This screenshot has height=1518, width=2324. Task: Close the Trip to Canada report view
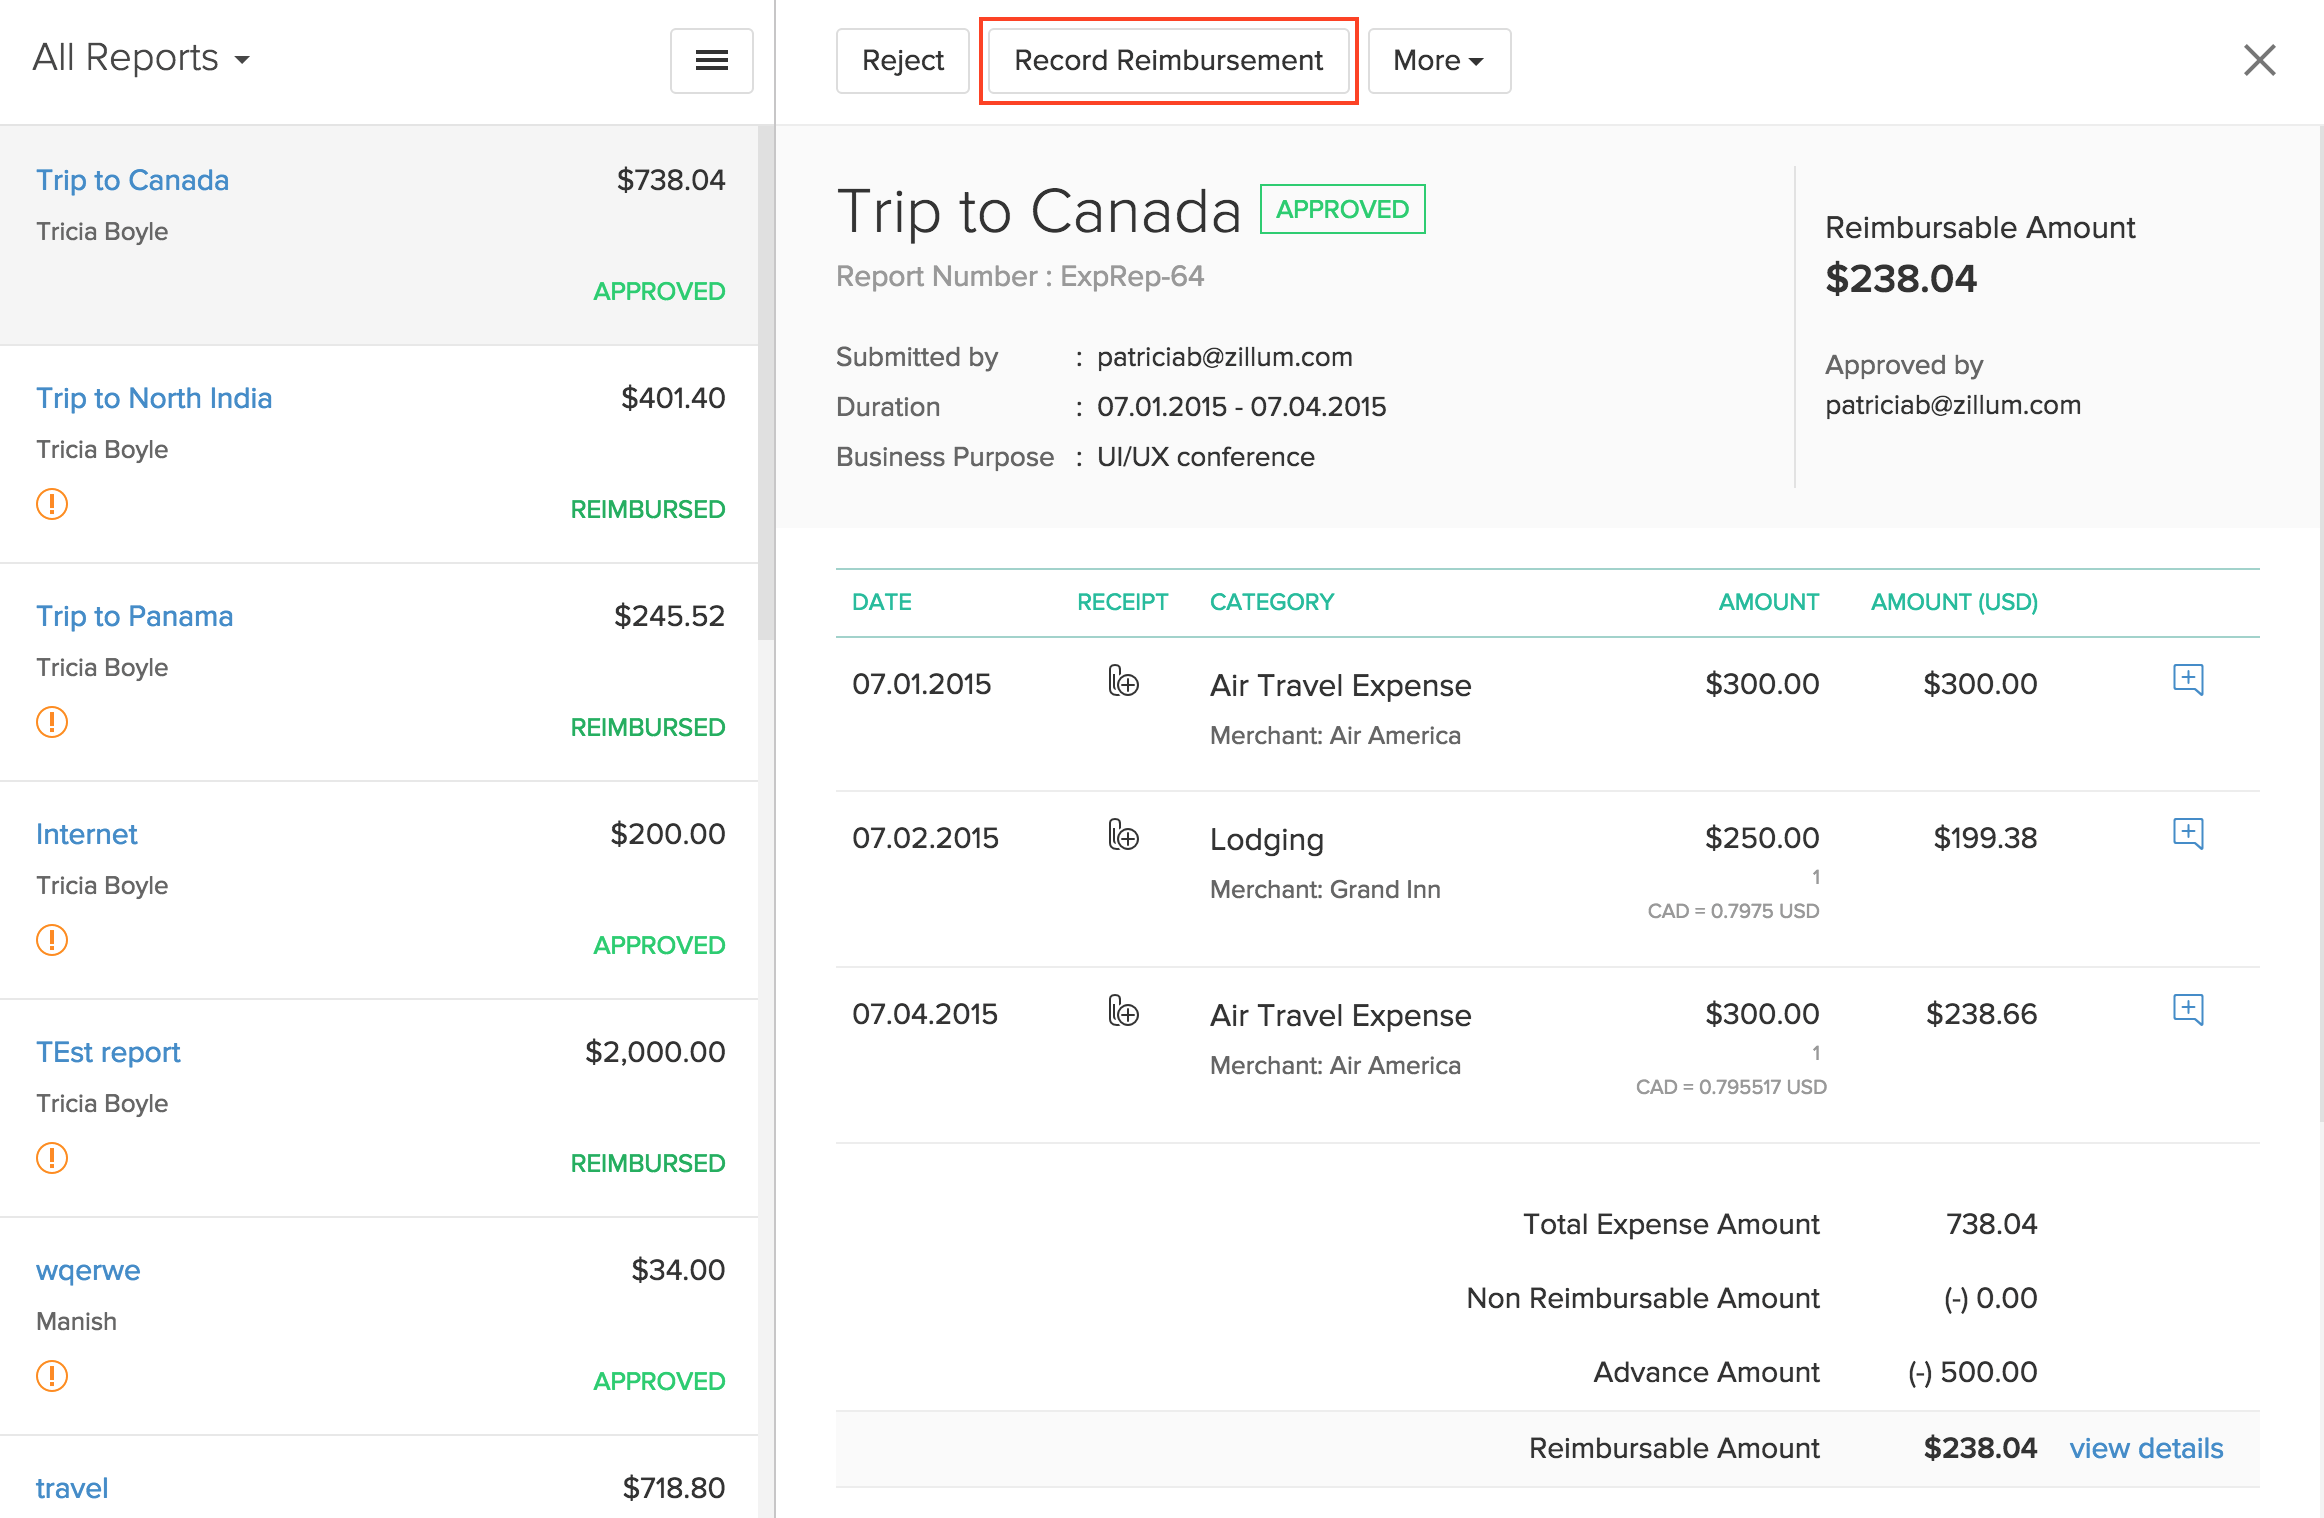coord(2258,60)
